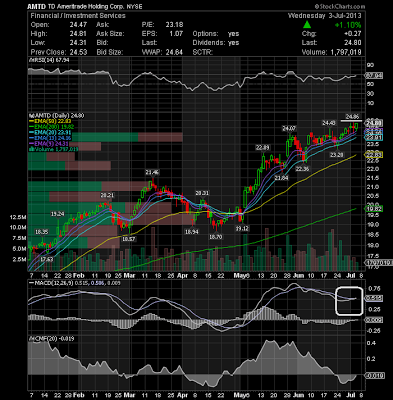Click the Prev Close value '24.53'

[x=78, y=52]
